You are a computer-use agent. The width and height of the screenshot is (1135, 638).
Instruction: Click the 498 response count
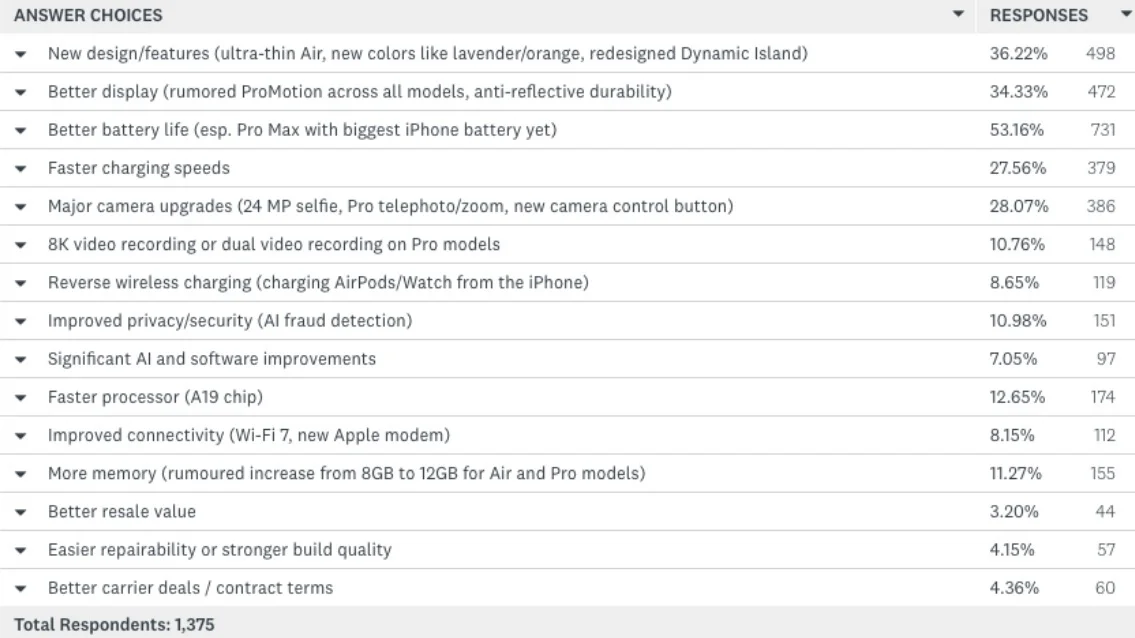click(1101, 53)
